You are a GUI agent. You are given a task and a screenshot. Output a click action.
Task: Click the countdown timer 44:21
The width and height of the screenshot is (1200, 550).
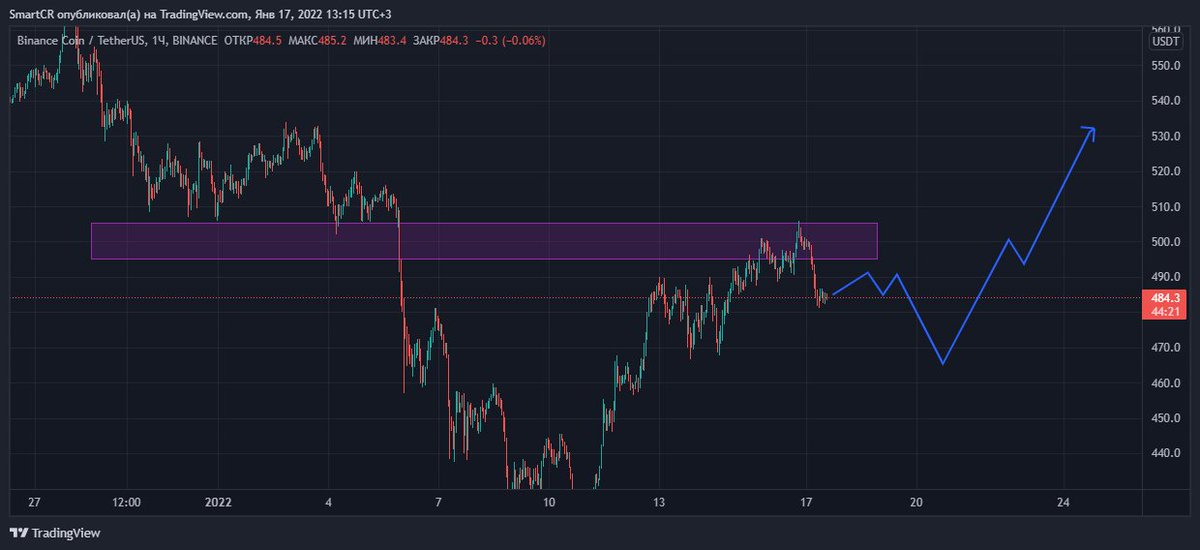coord(1166,312)
